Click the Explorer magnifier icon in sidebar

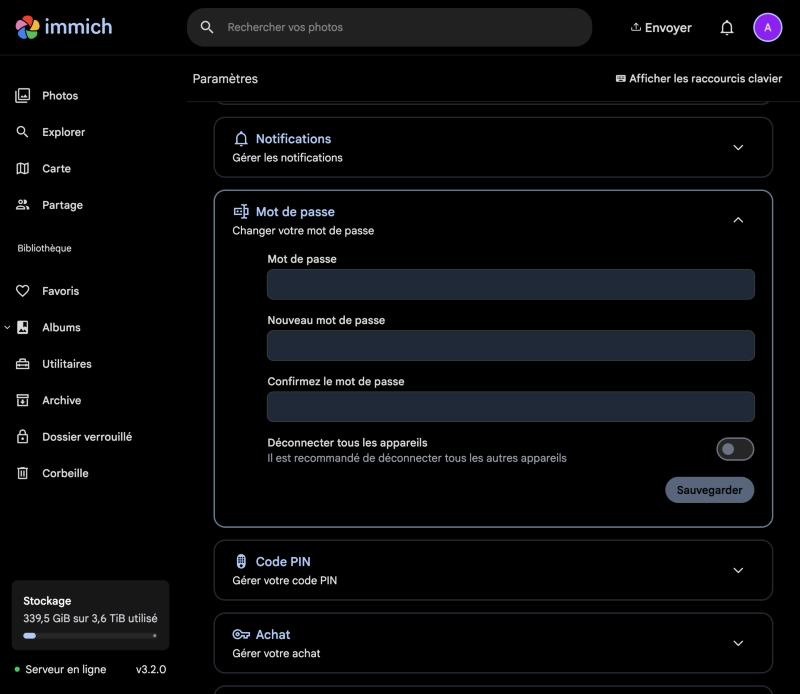point(22,132)
